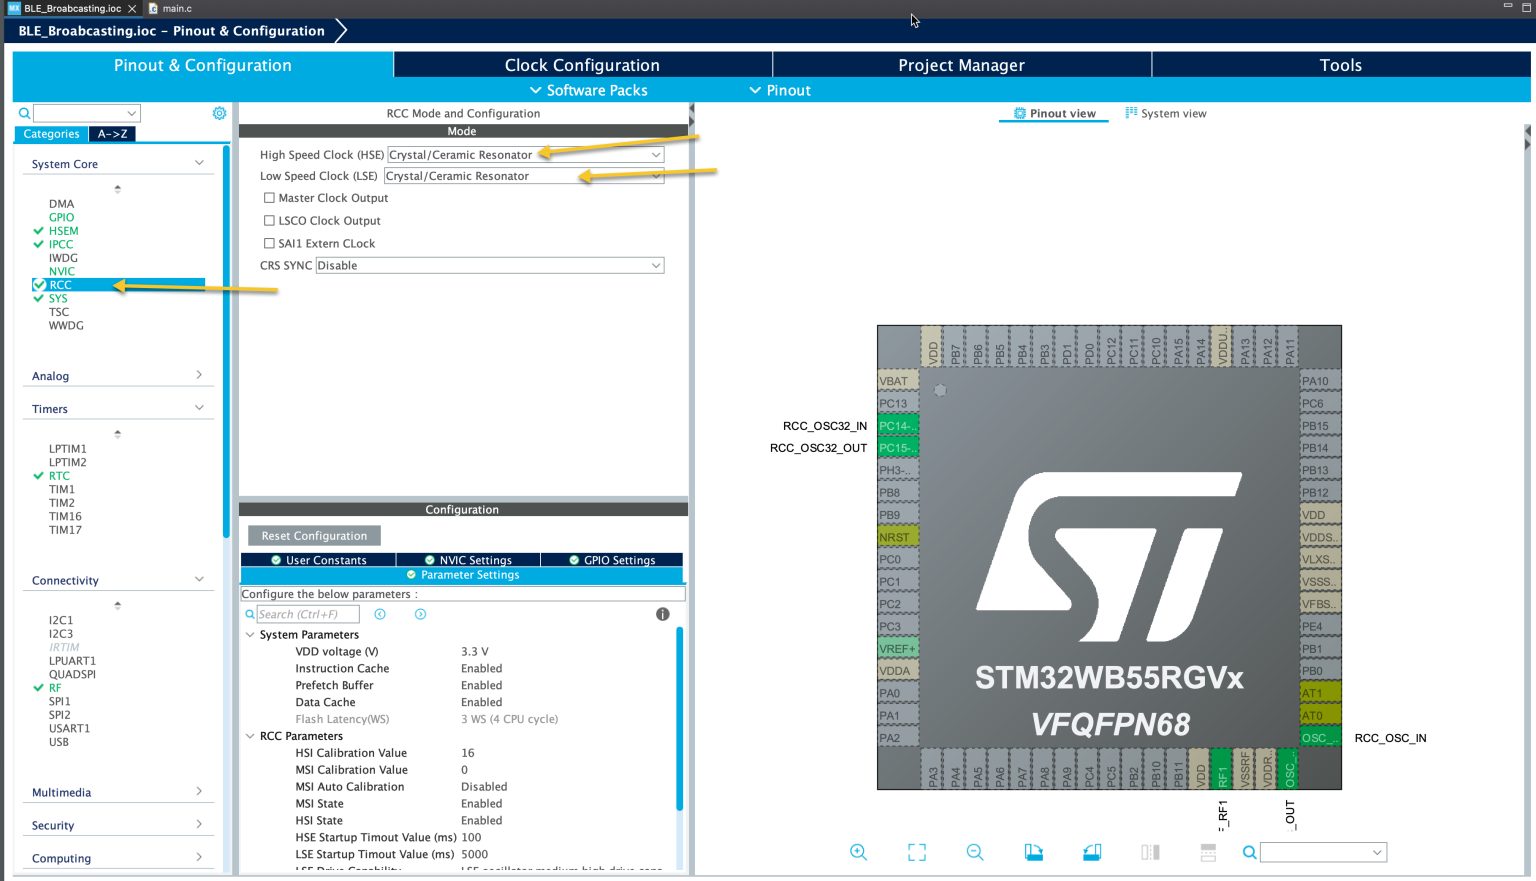
Task: Select RCC in the System Core list
Action: click(x=61, y=284)
